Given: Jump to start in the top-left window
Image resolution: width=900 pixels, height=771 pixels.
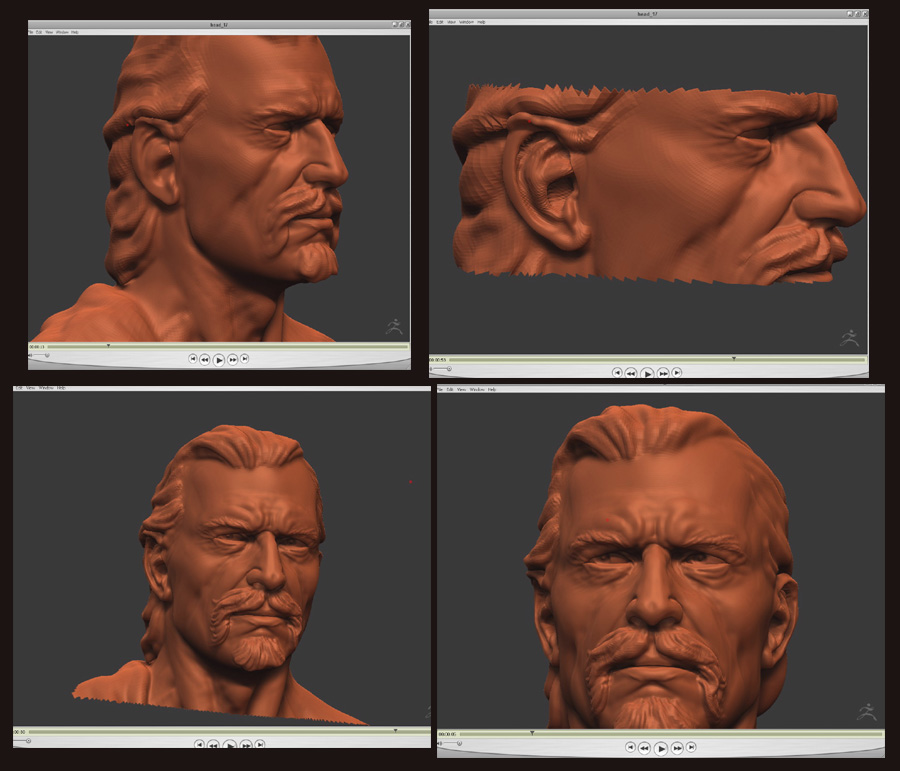Looking at the screenshot, I should coord(193,358).
